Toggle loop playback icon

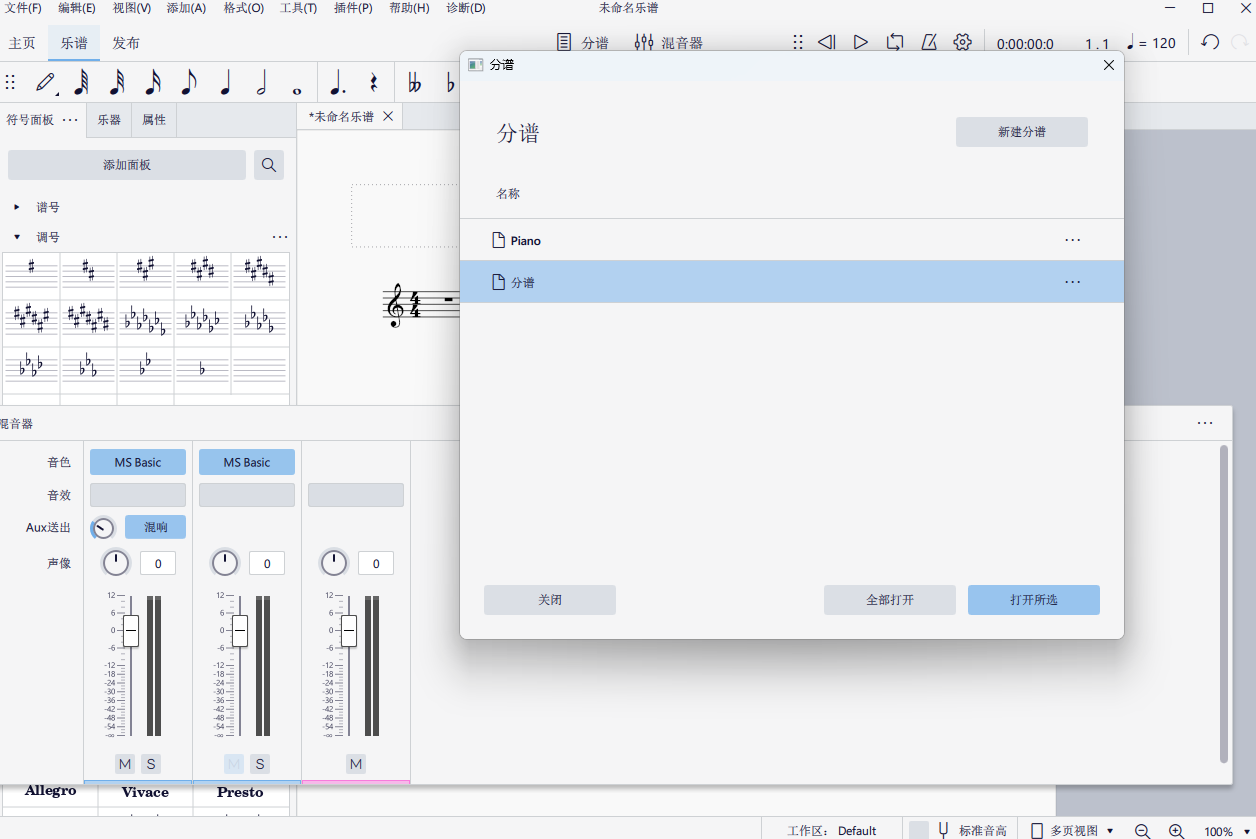894,42
